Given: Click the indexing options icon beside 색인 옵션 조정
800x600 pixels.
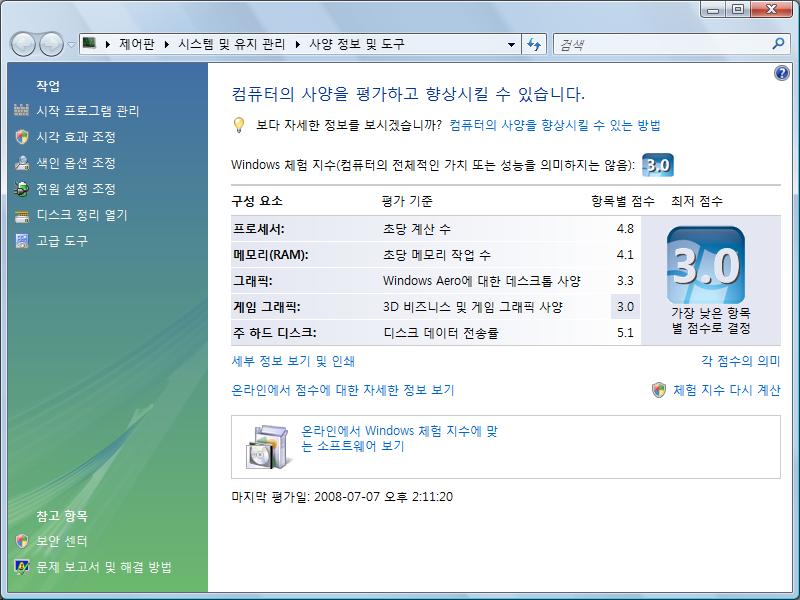Looking at the screenshot, I should pyautogui.click(x=21, y=163).
